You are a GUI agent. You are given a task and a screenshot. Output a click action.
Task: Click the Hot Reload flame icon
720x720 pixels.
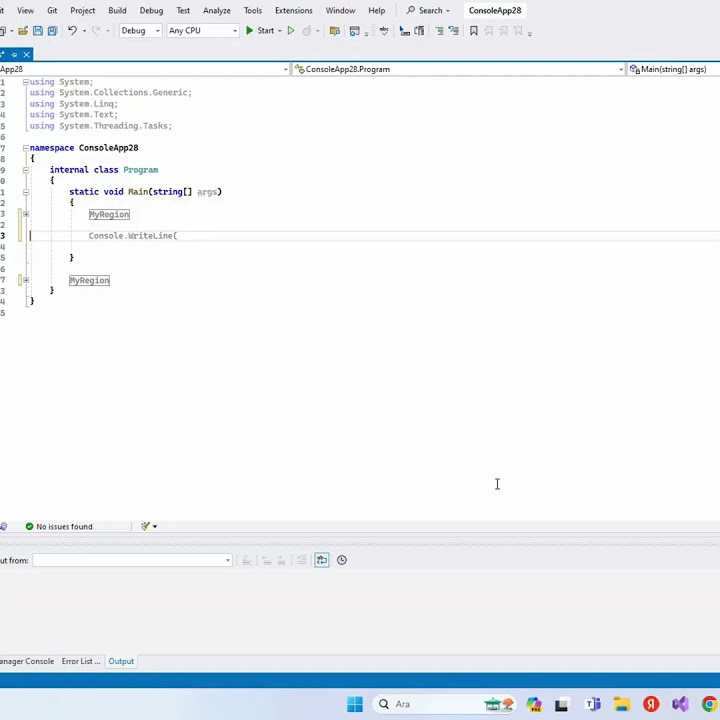[x=306, y=31]
